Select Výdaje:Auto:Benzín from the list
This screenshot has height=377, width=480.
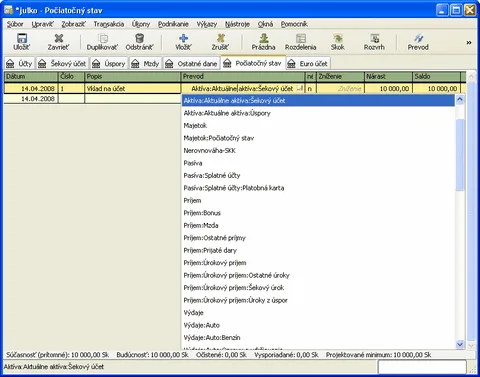tap(318, 338)
